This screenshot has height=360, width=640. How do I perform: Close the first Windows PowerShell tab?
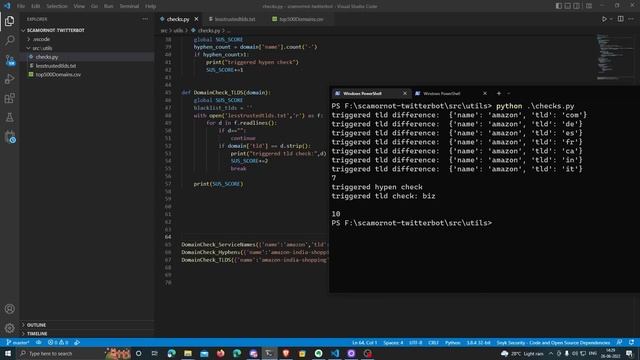[405, 93]
